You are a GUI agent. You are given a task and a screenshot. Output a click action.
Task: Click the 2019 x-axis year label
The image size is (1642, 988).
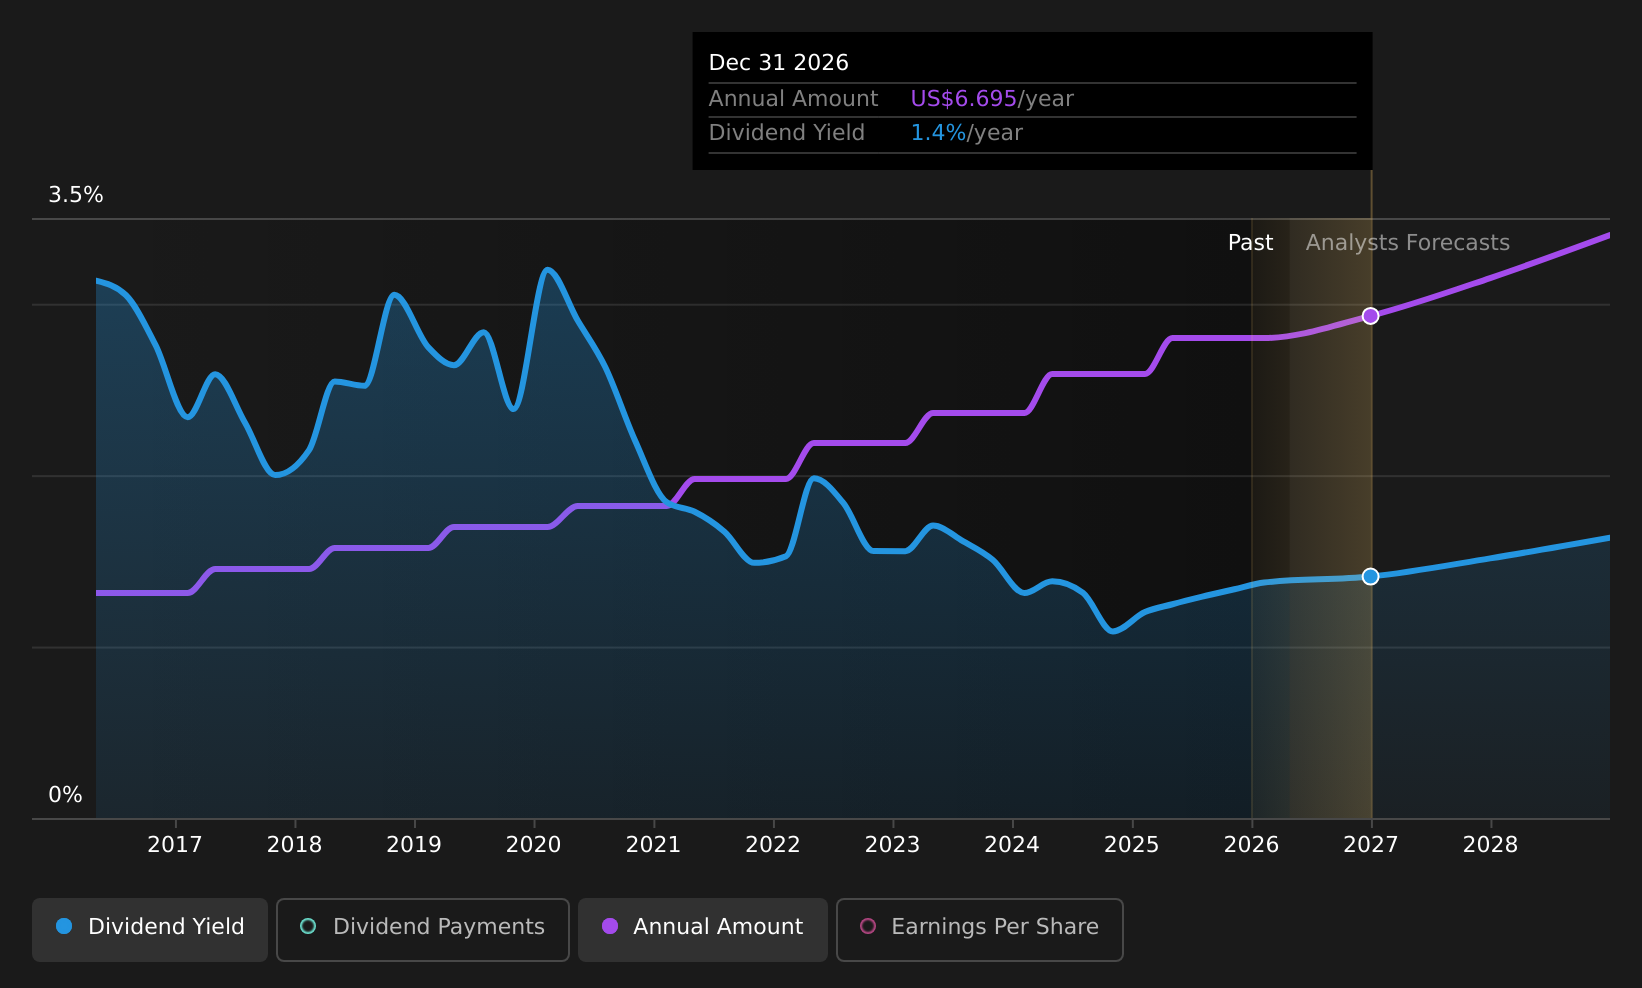[414, 845]
